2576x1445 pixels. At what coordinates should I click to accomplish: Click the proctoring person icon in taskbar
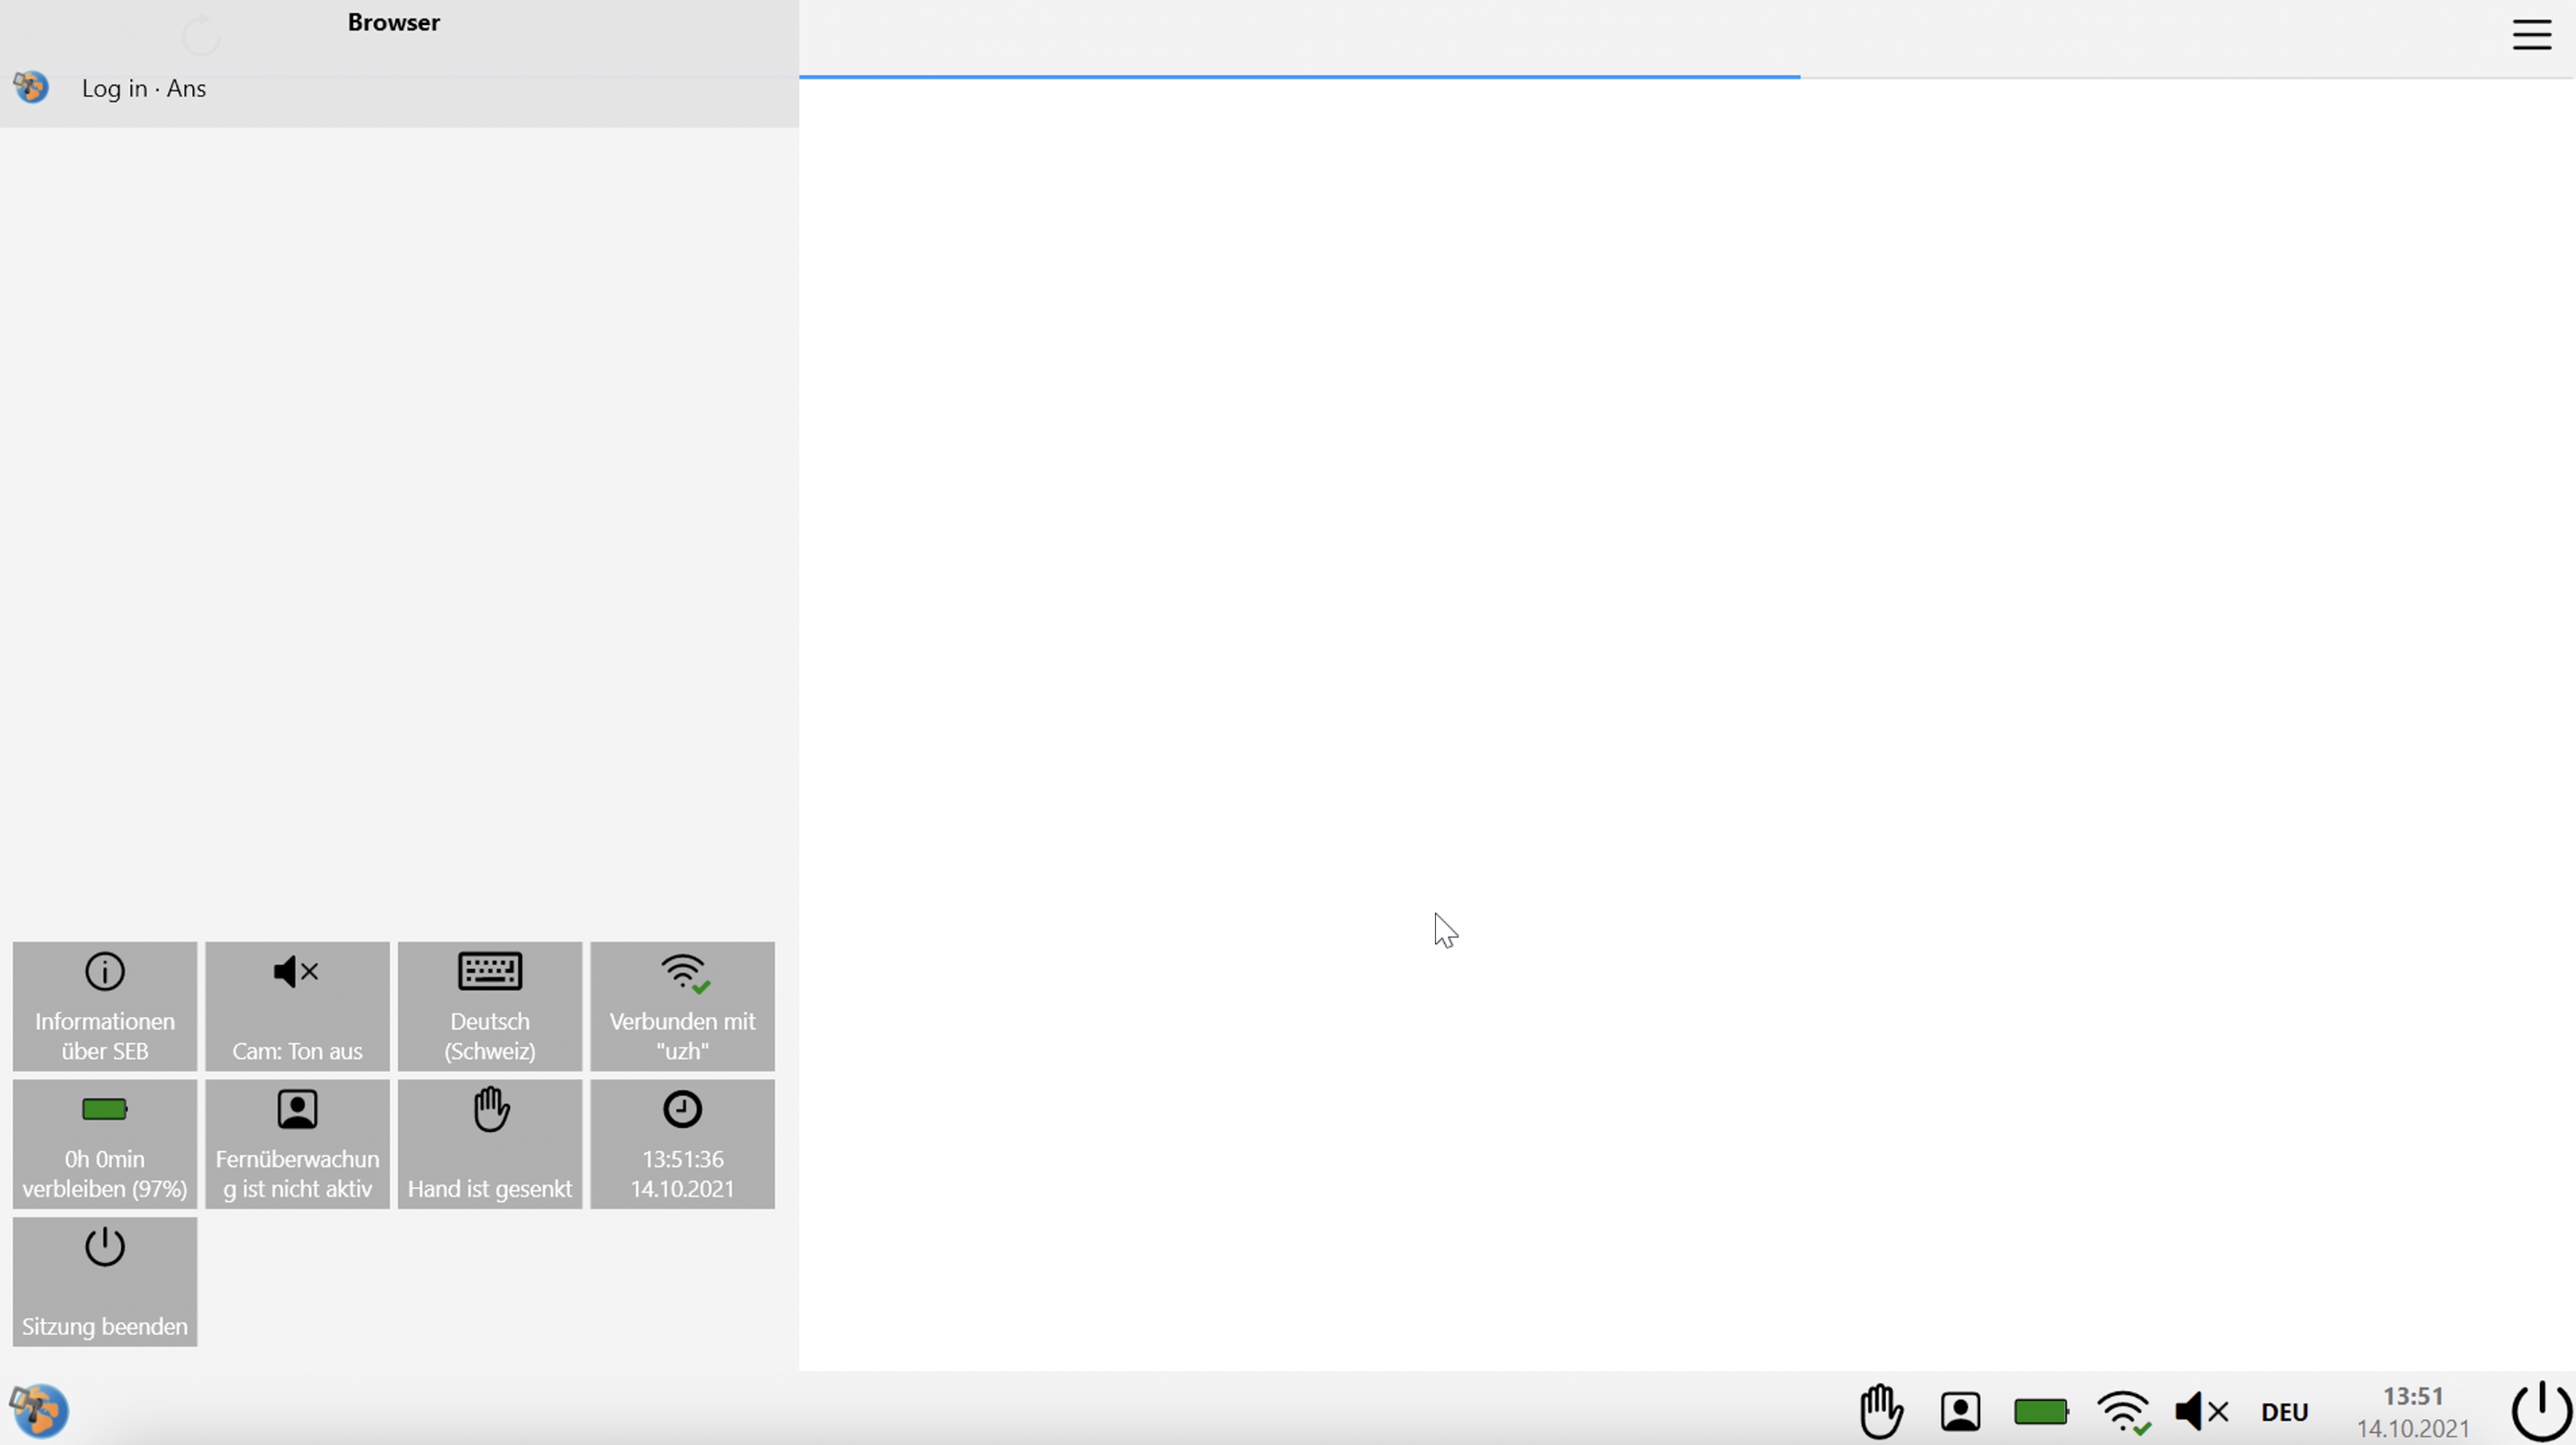(x=1960, y=1411)
